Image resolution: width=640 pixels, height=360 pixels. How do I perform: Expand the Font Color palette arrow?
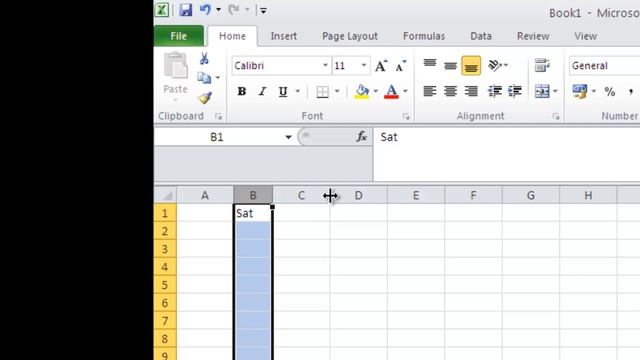tap(405, 91)
